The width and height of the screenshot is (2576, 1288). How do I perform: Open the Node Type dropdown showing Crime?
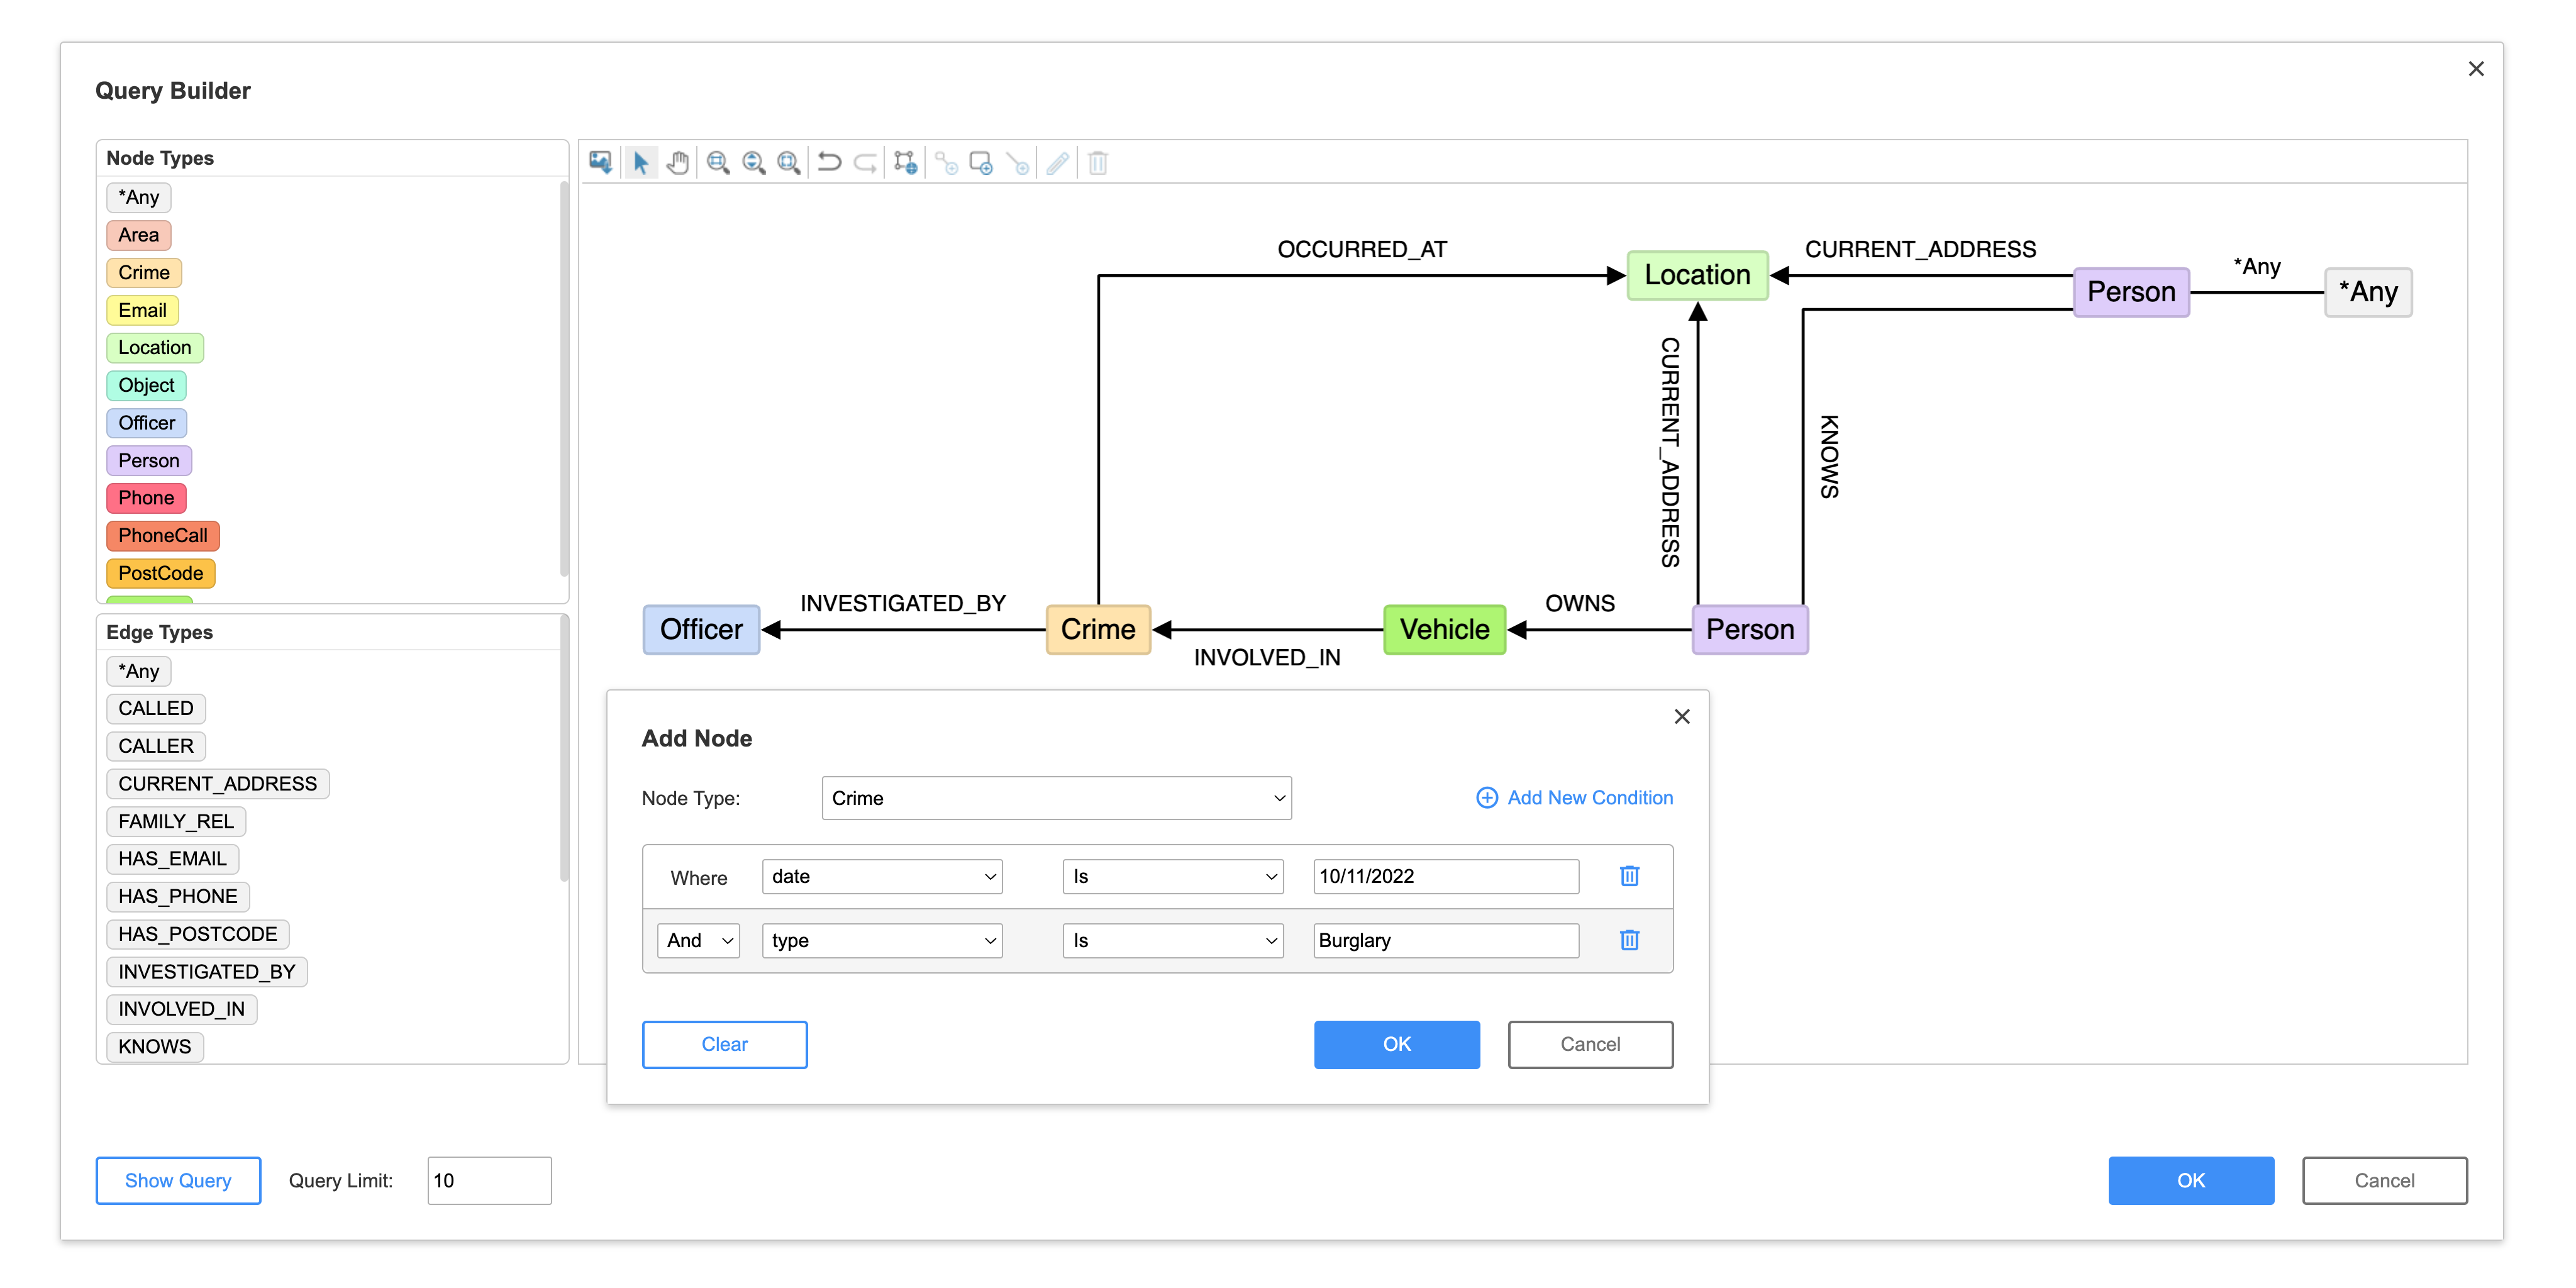pos(1056,798)
